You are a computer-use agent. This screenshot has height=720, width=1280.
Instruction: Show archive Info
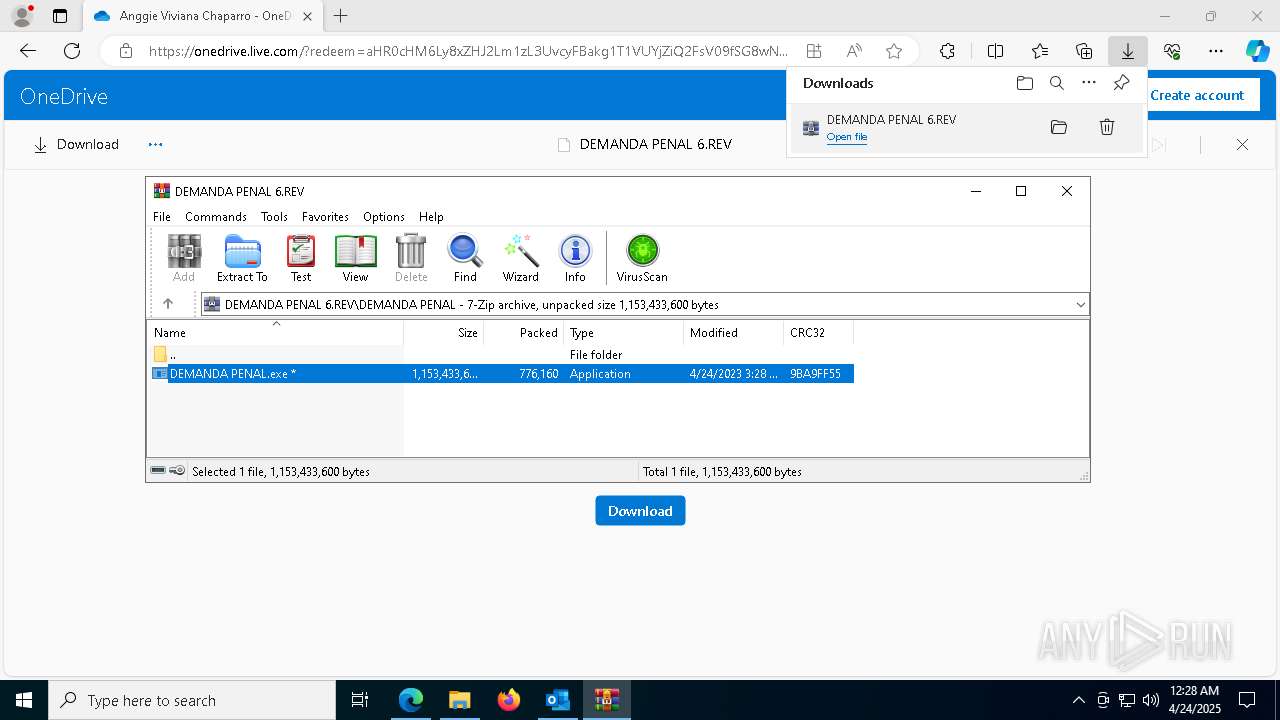(x=575, y=258)
